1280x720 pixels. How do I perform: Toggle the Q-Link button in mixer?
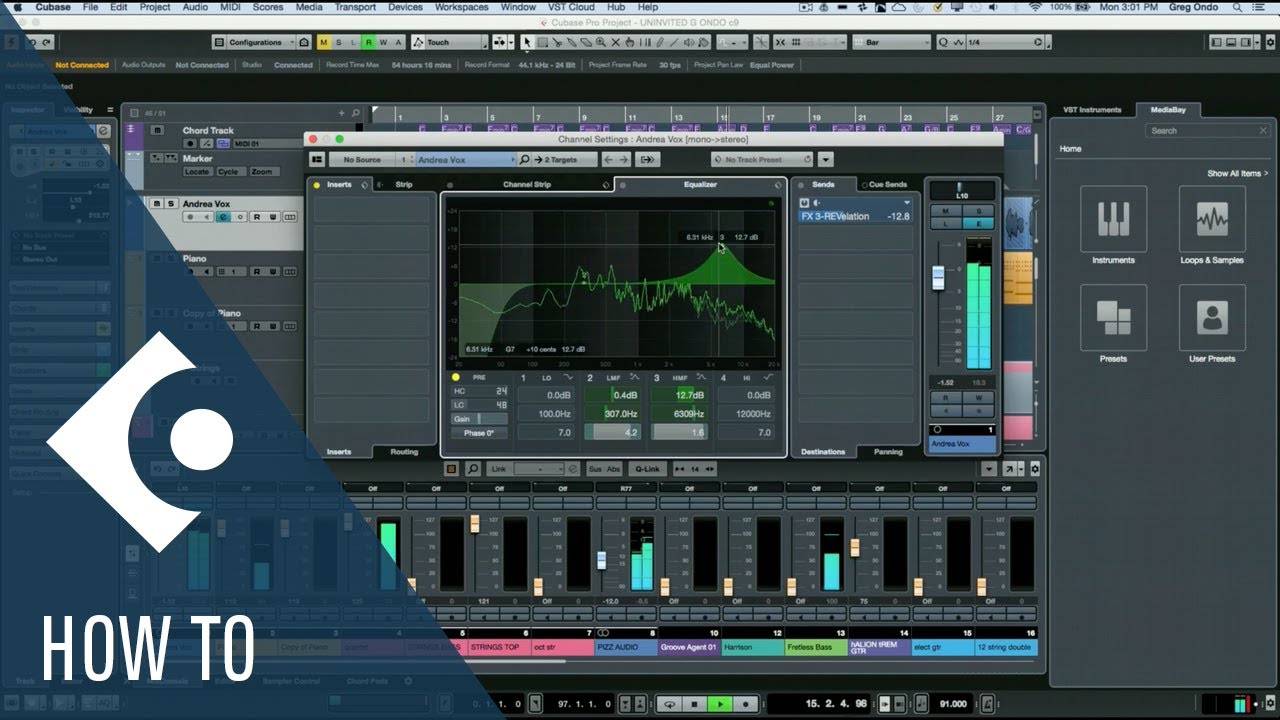coord(647,469)
